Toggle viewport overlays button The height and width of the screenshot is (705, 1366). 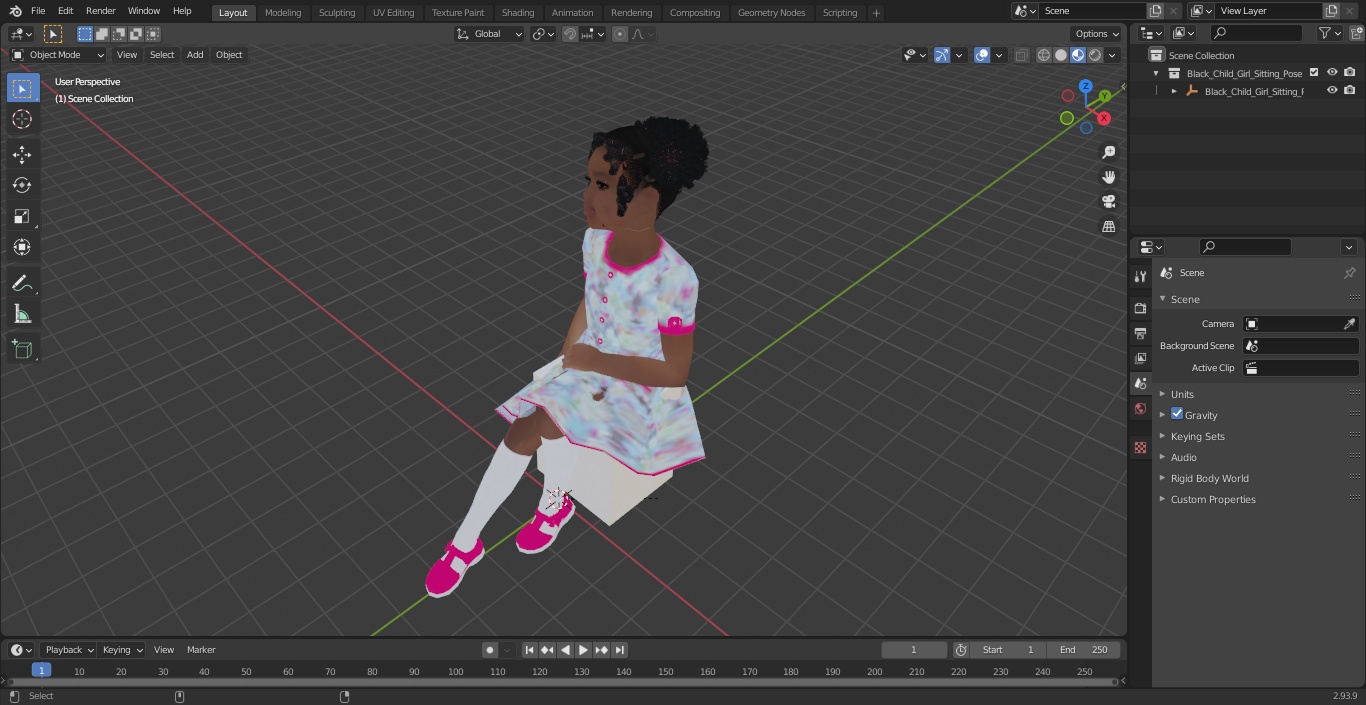pos(982,55)
